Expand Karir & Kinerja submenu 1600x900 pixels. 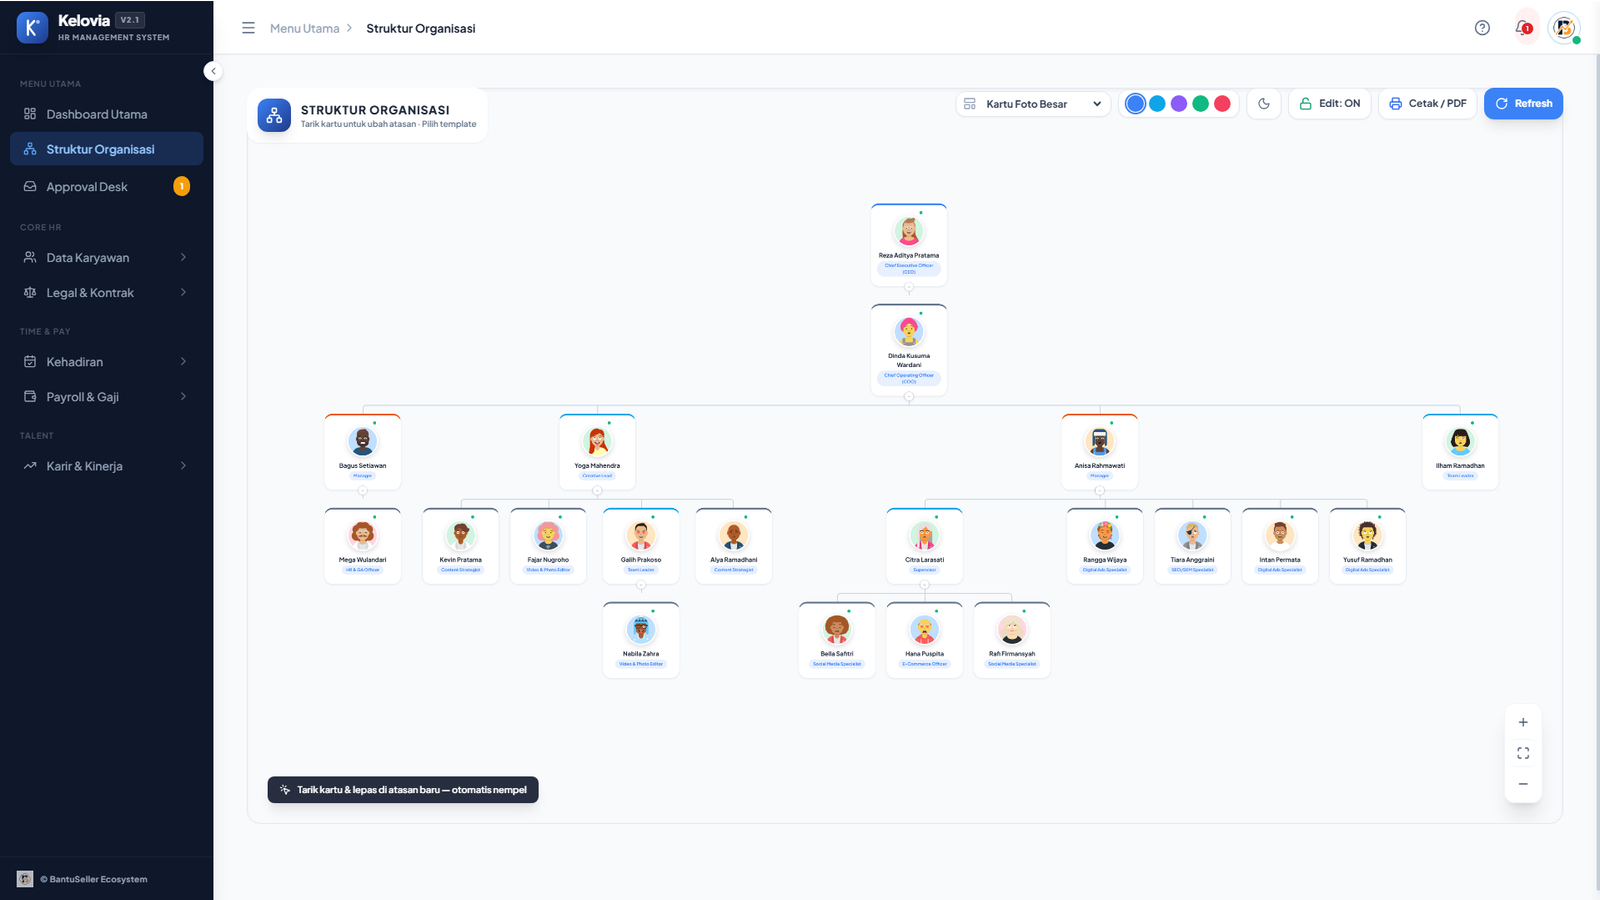106,466
